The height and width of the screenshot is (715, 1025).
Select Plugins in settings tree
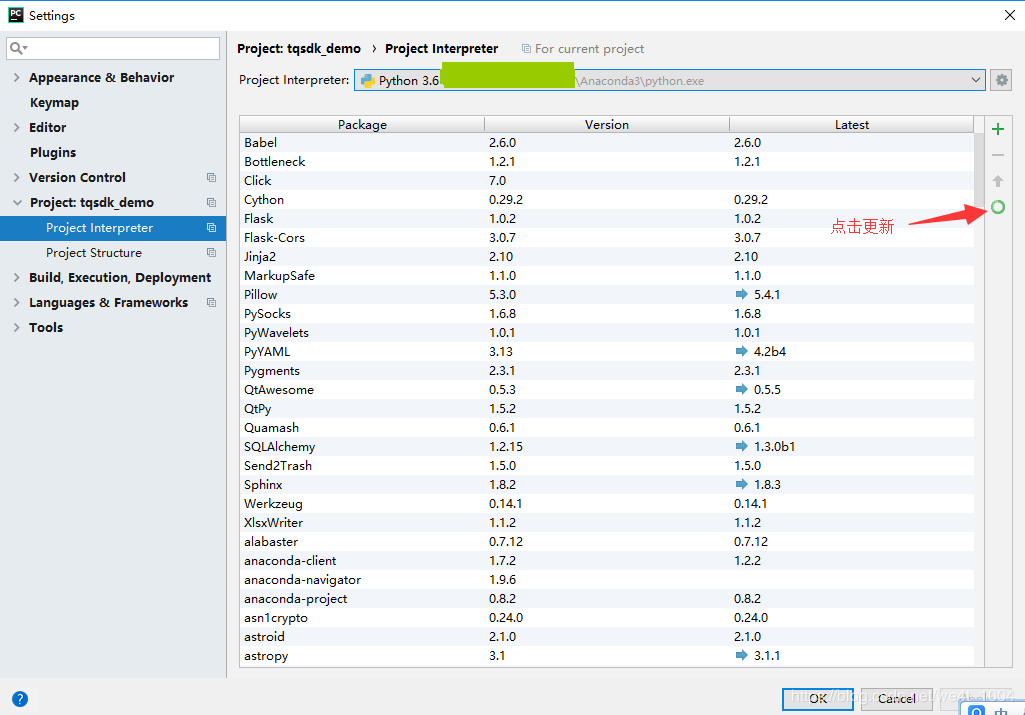click(53, 152)
